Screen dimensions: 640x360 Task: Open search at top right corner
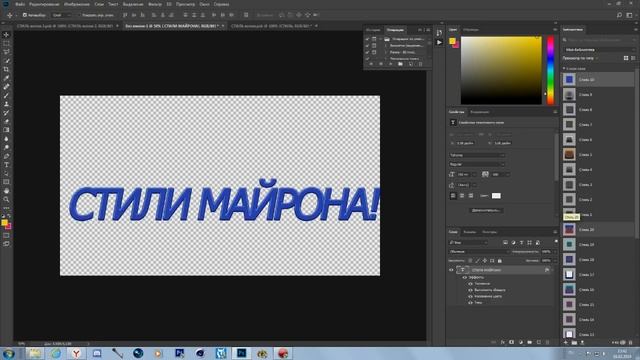point(620,15)
